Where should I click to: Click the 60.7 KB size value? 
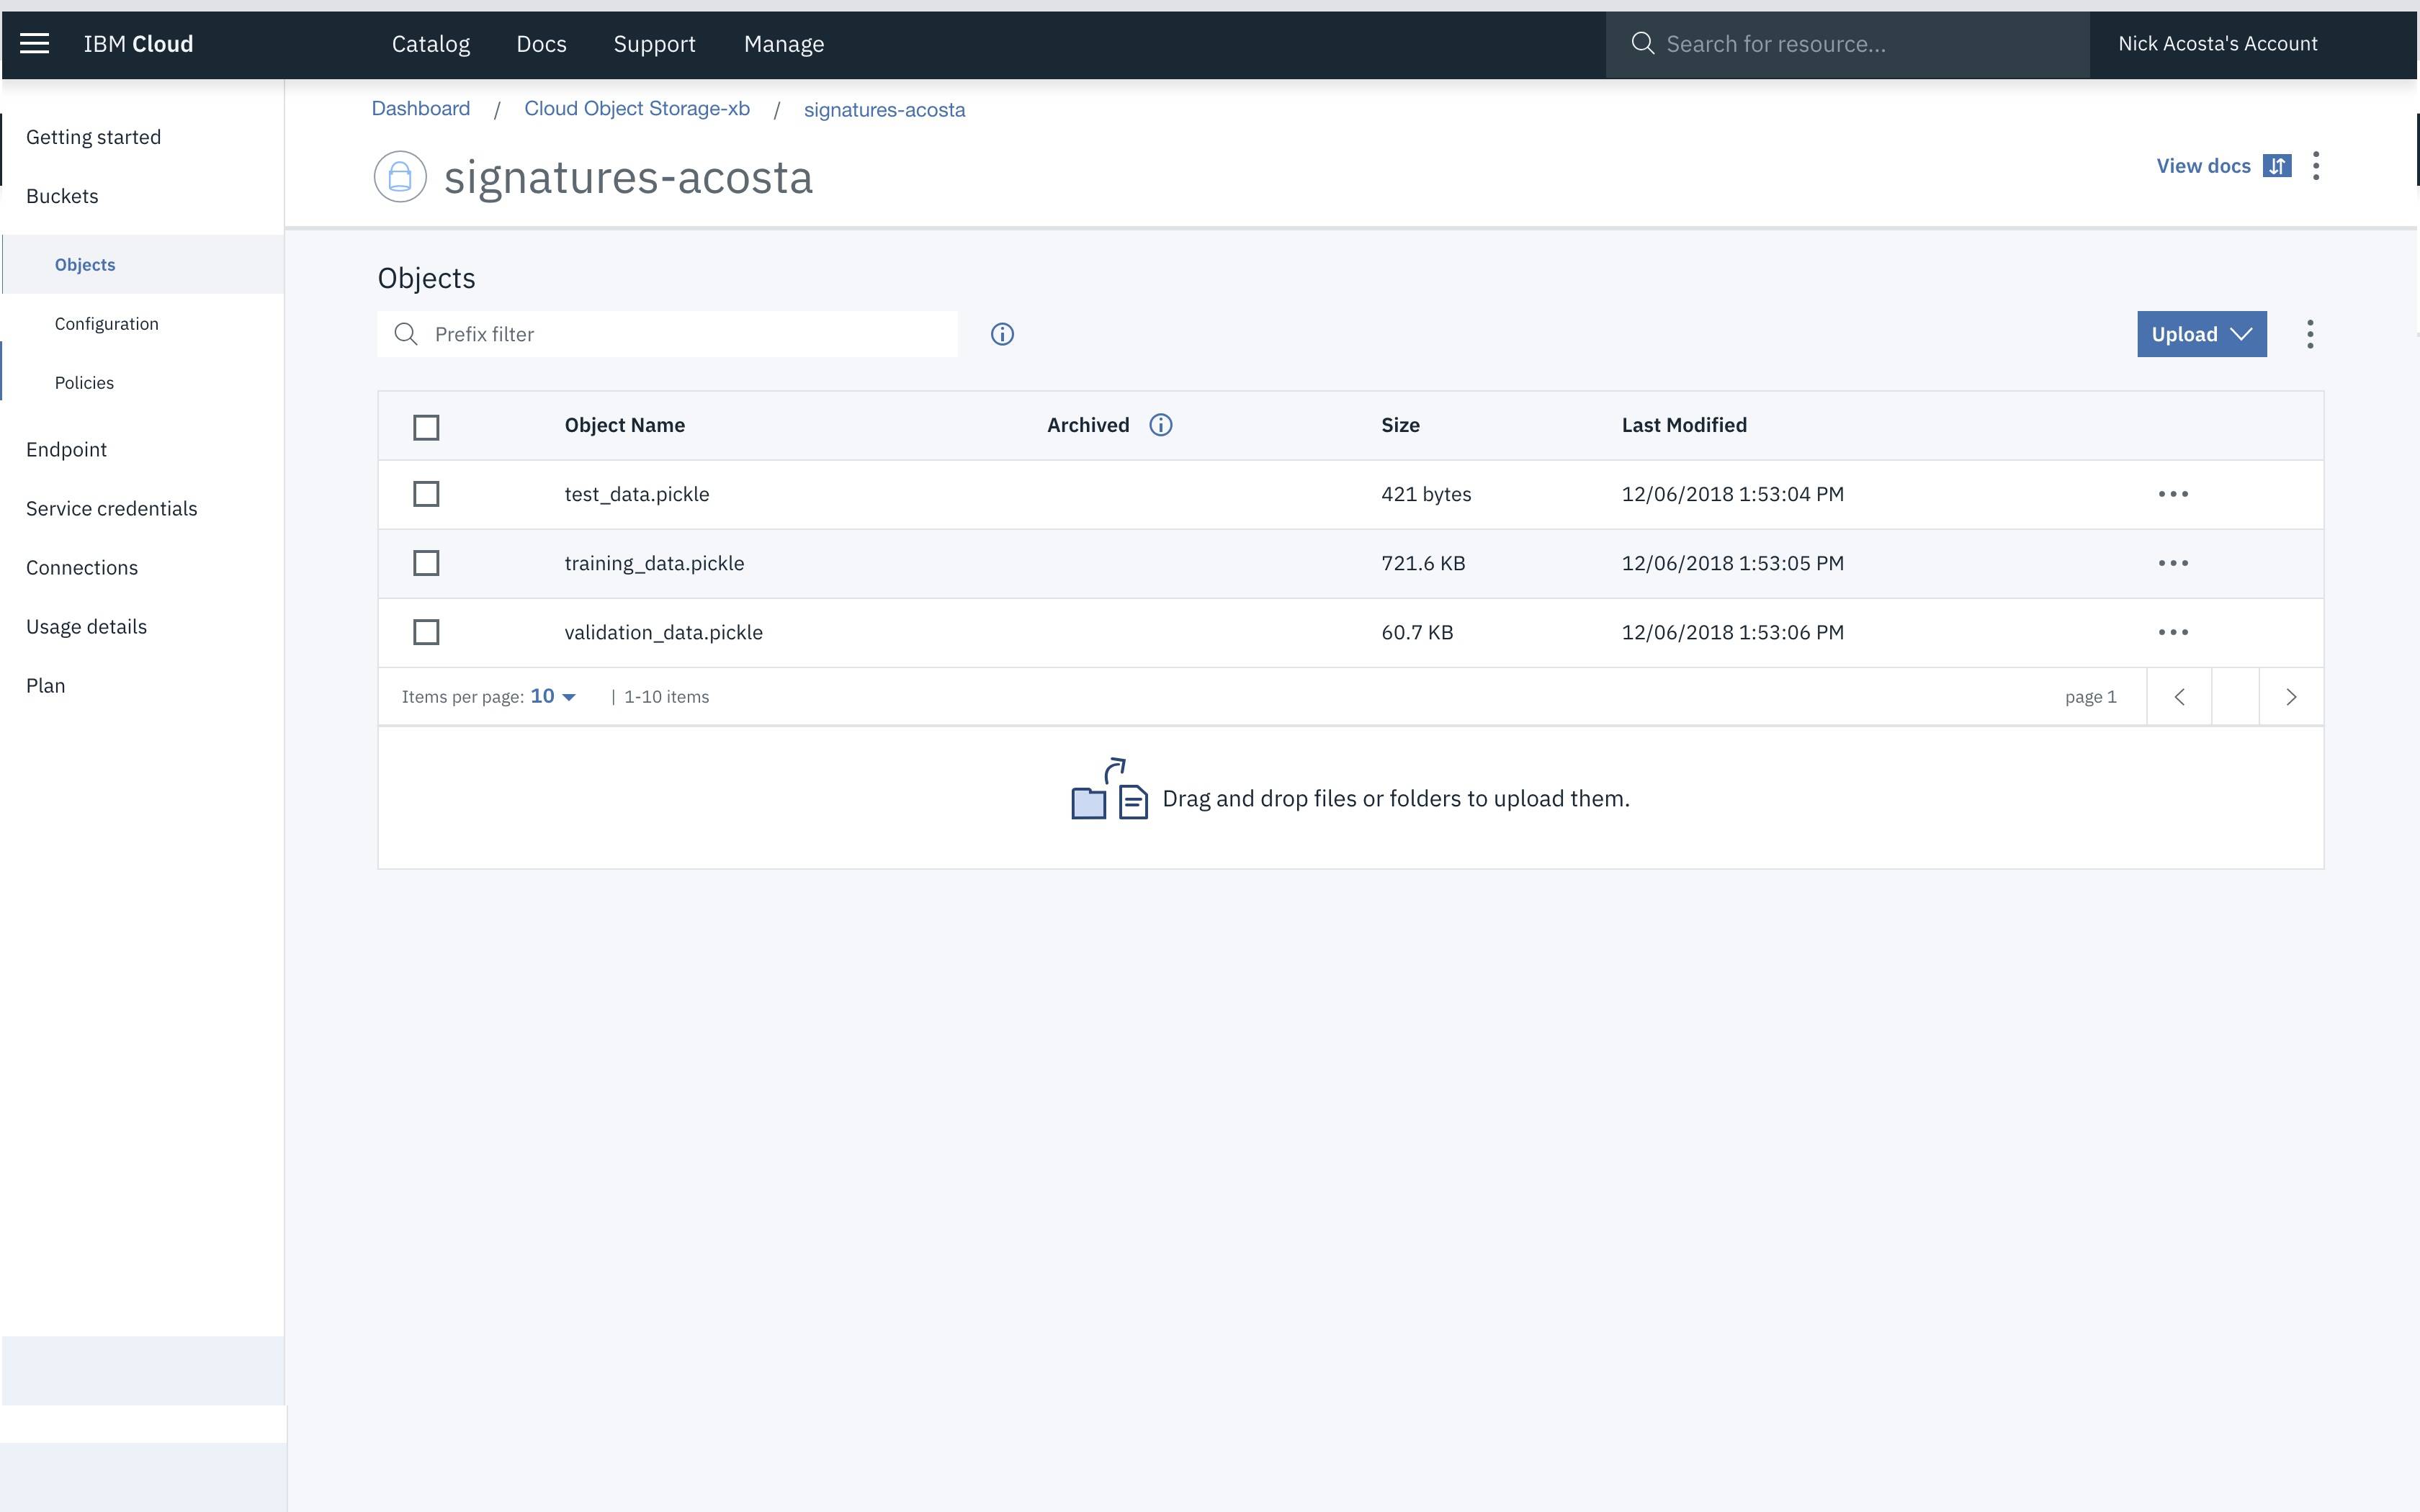[x=1417, y=632]
